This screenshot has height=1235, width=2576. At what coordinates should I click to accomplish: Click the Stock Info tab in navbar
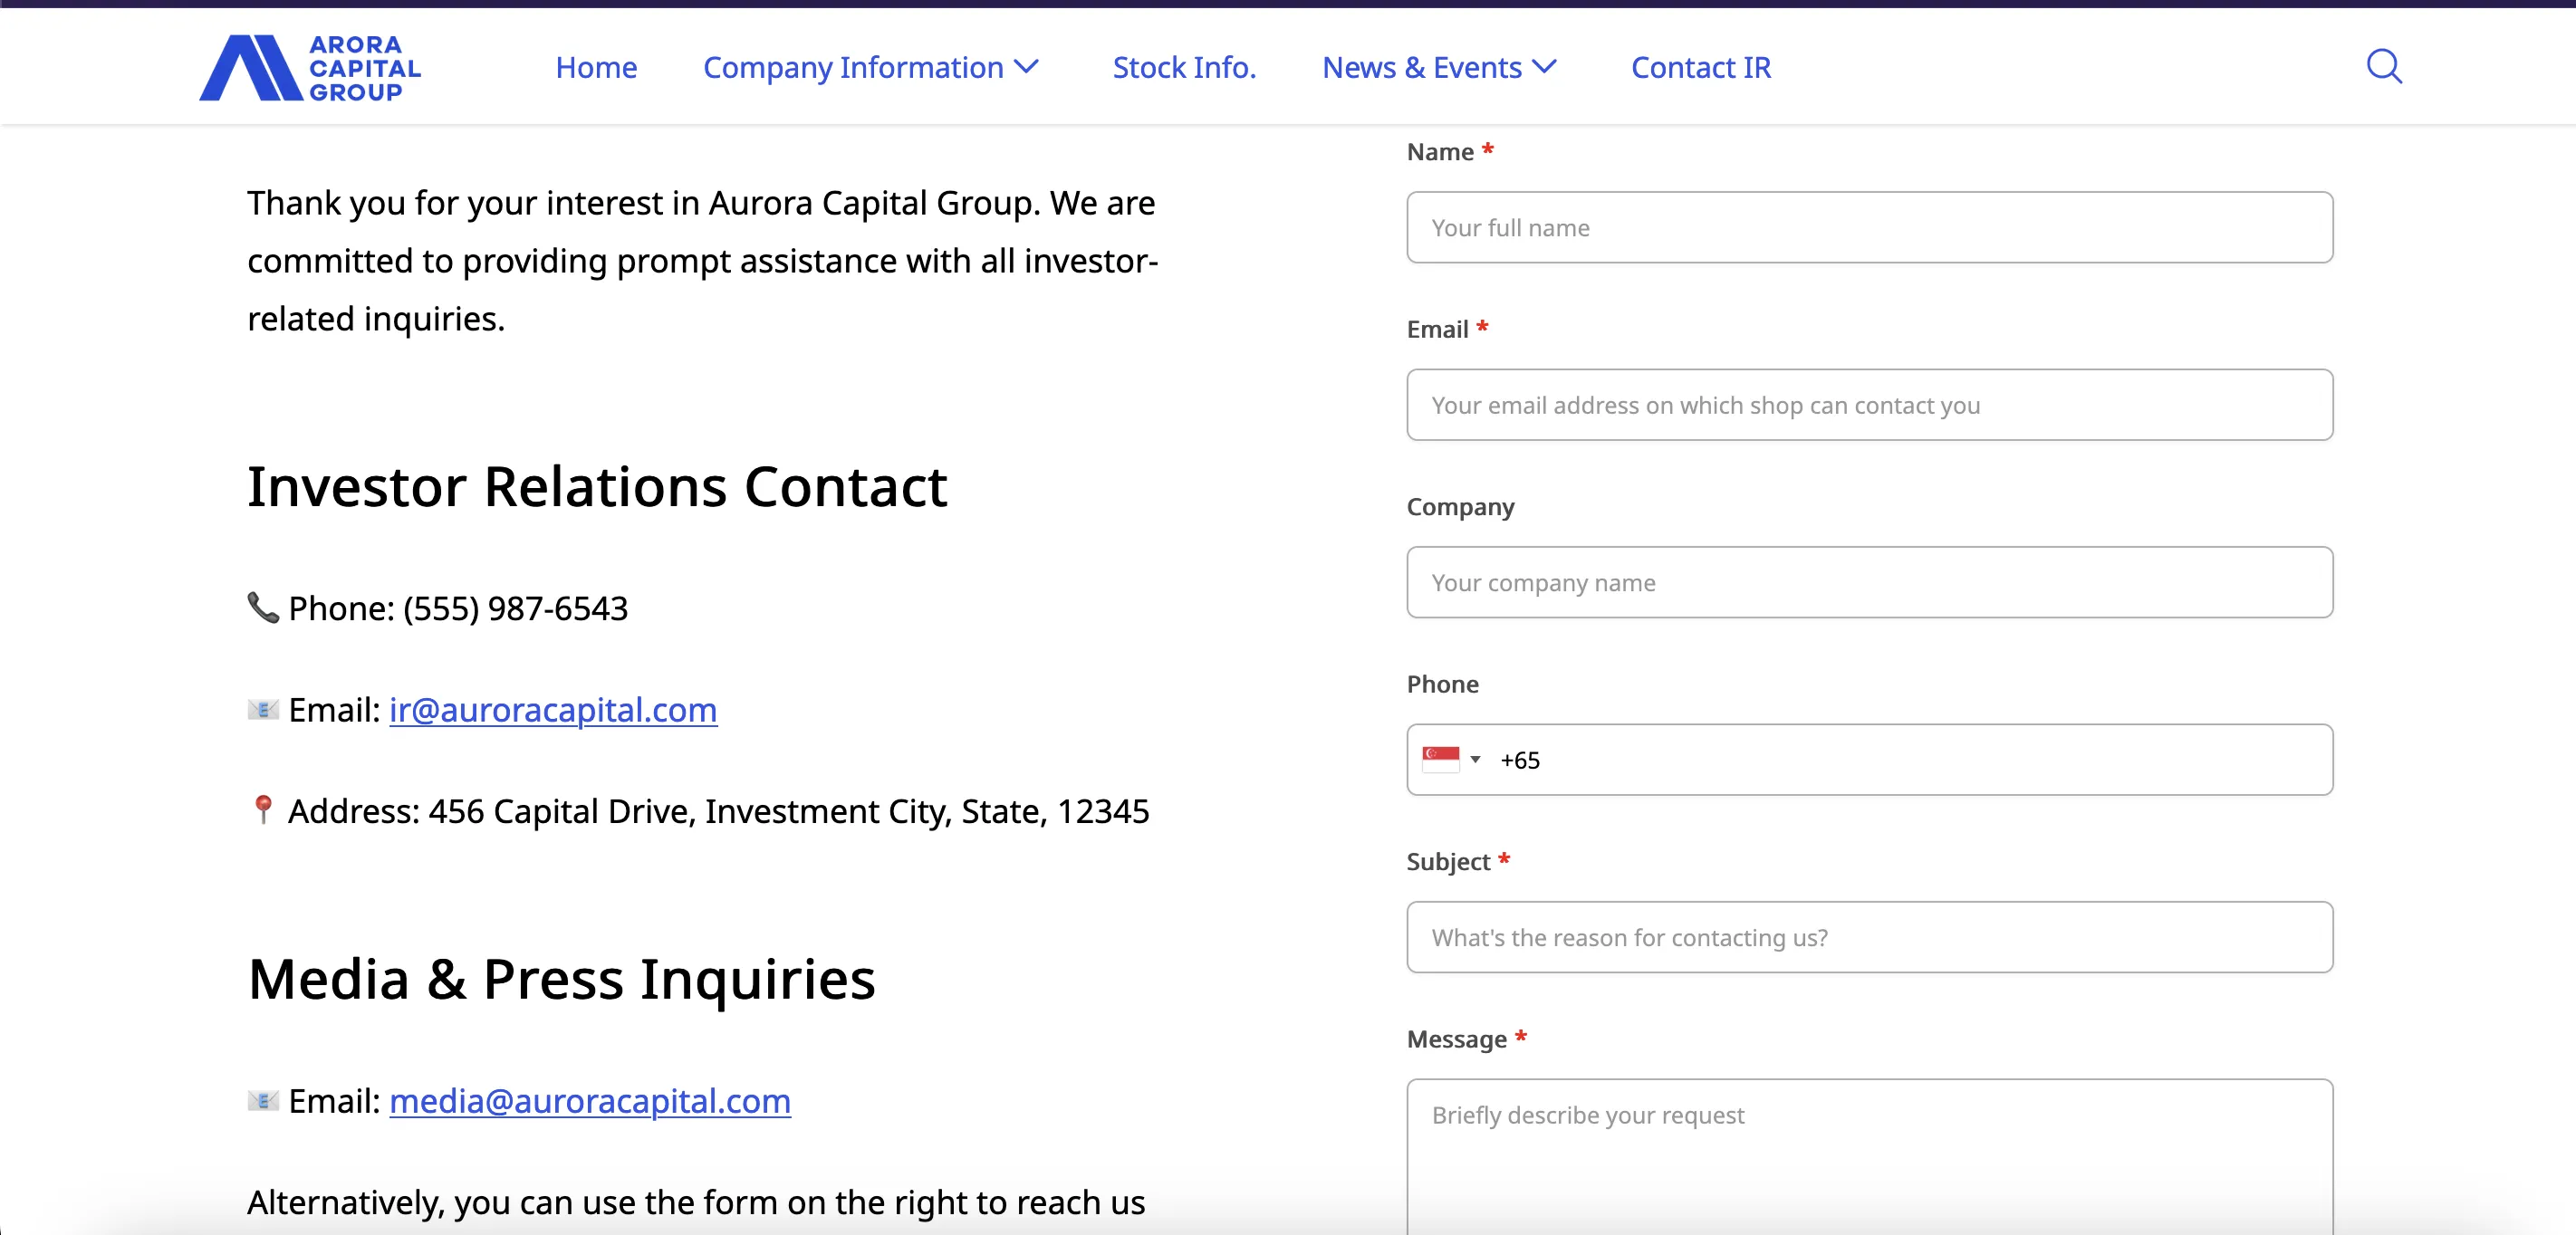pyautogui.click(x=1185, y=66)
